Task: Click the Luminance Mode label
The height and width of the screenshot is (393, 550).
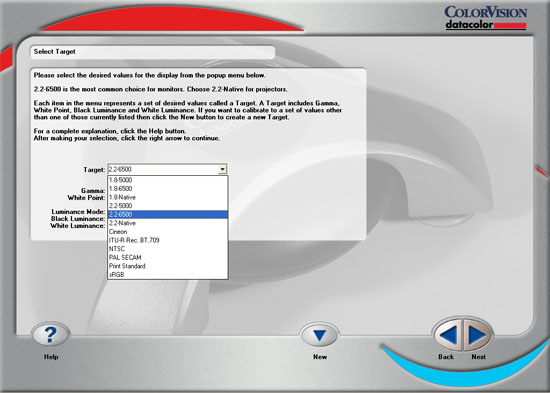Action: click(78, 212)
